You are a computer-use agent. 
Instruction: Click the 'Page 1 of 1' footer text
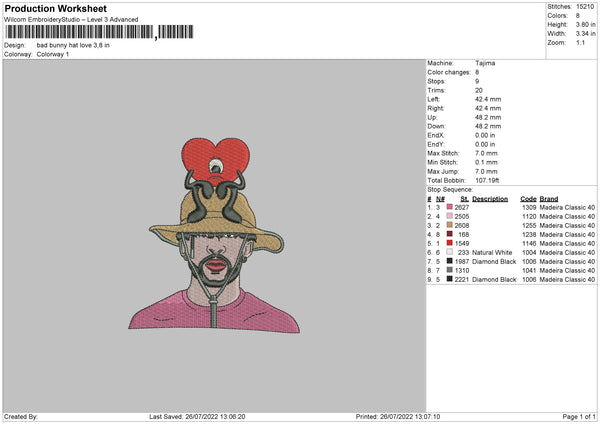(x=579, y=417)
